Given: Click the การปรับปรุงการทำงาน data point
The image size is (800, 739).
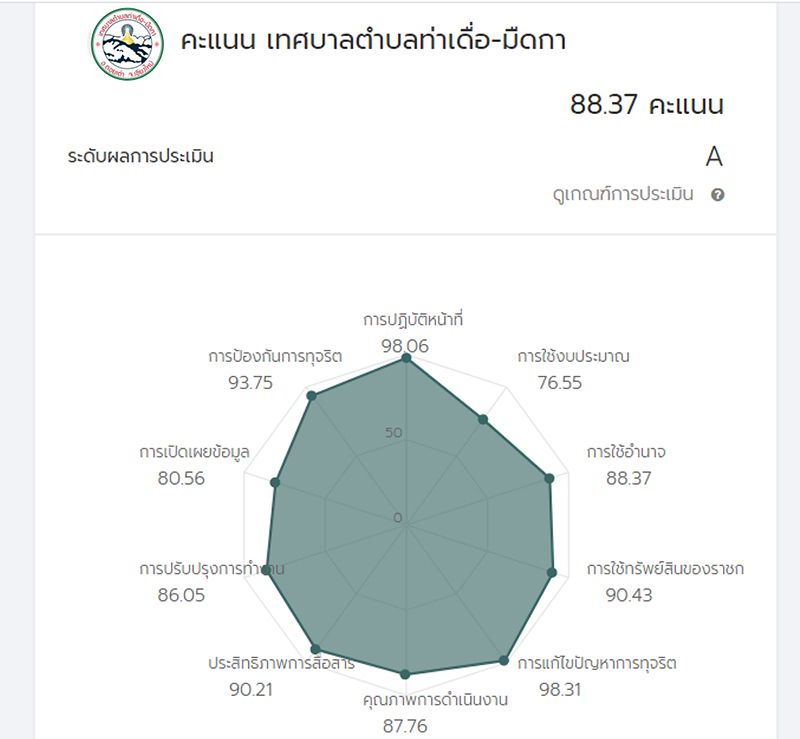Looking at the screenshot, I should tap(266, 571).
